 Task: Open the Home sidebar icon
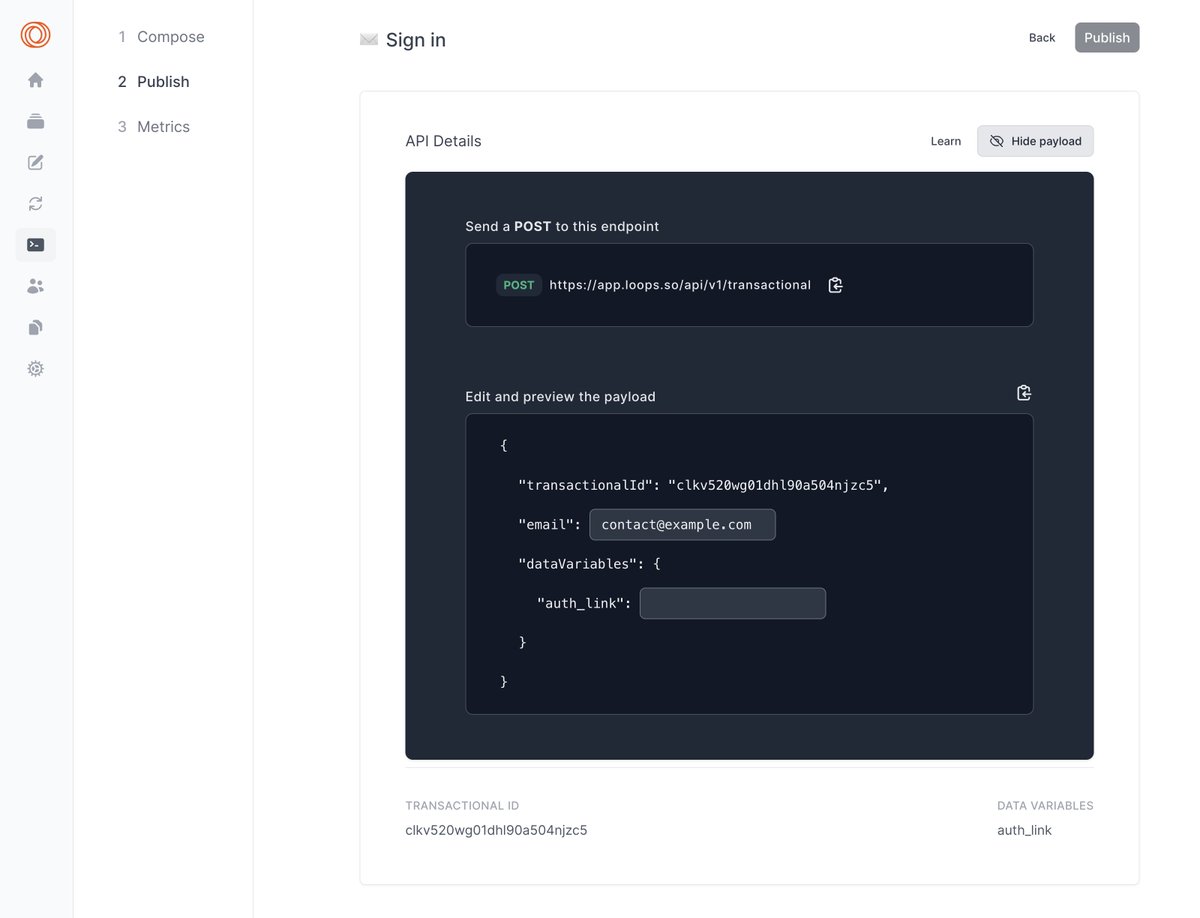click(35, 80)
